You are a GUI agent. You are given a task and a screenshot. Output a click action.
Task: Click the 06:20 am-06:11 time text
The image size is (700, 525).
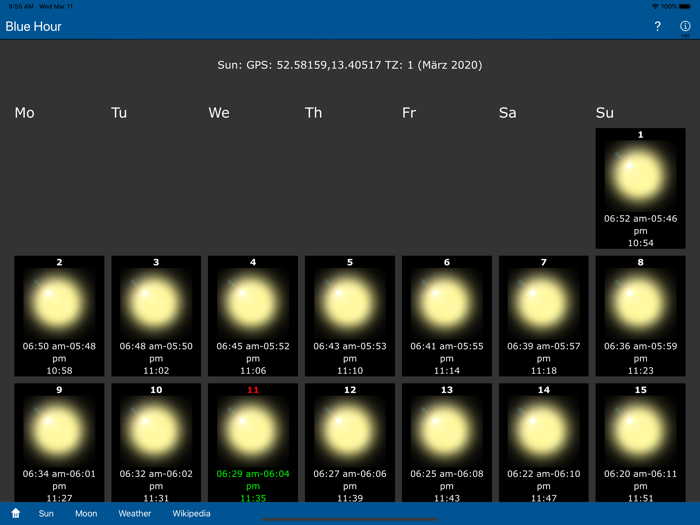[640, 474]
